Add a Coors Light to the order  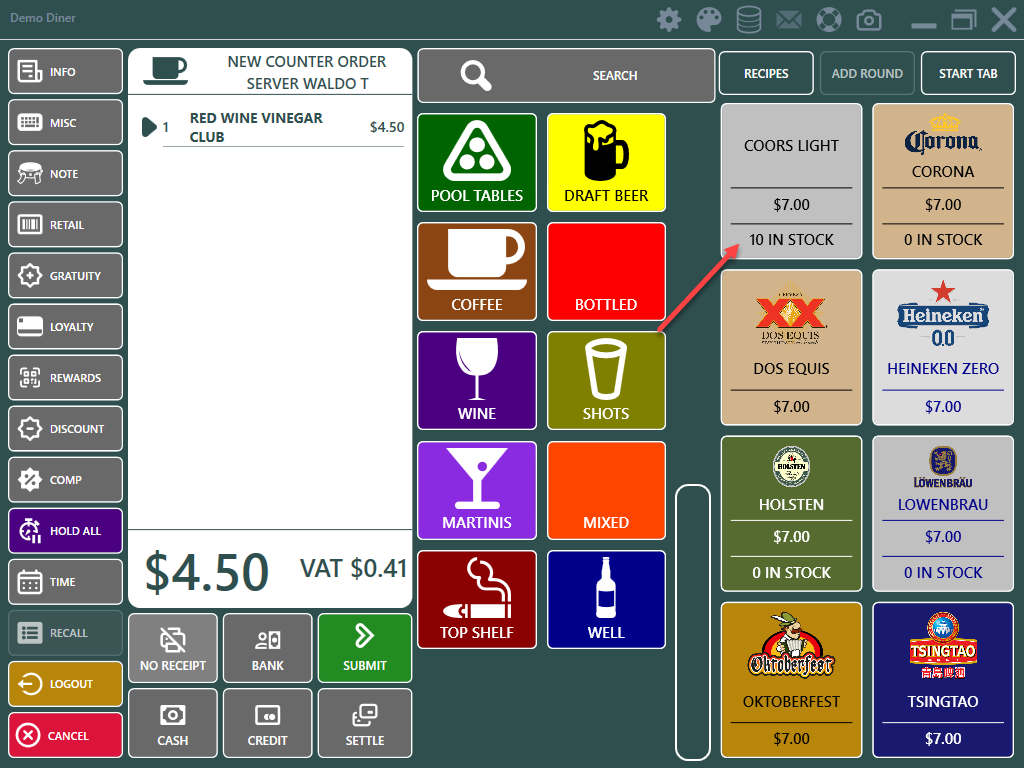[x=791, y=181]
